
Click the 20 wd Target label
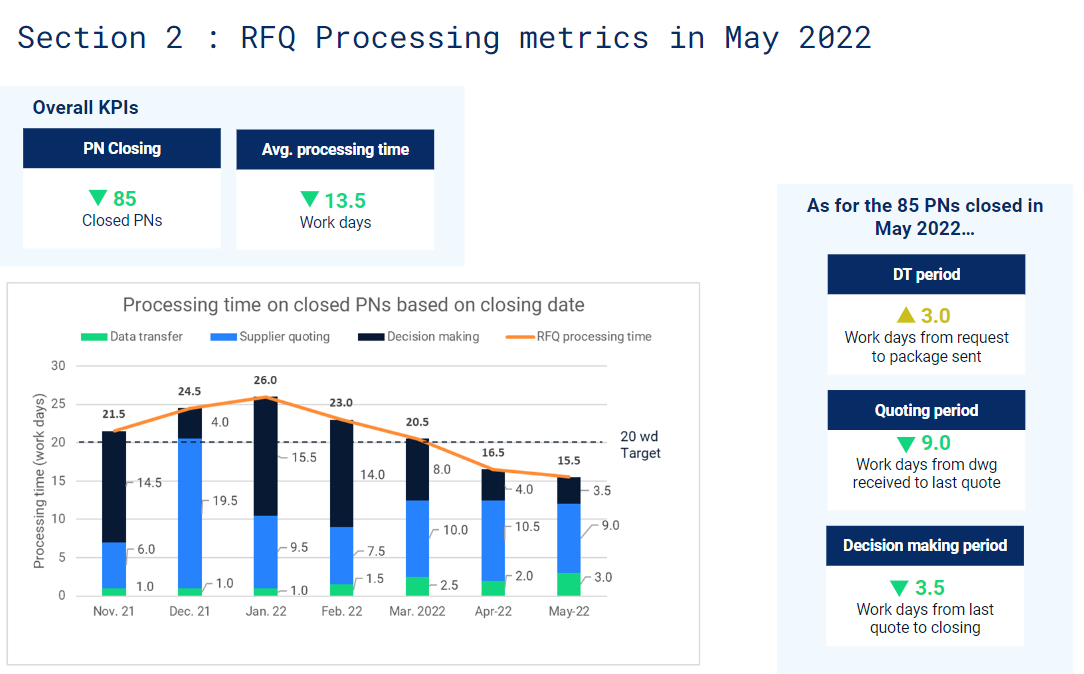pyautogui.click(x=640, y=444)
